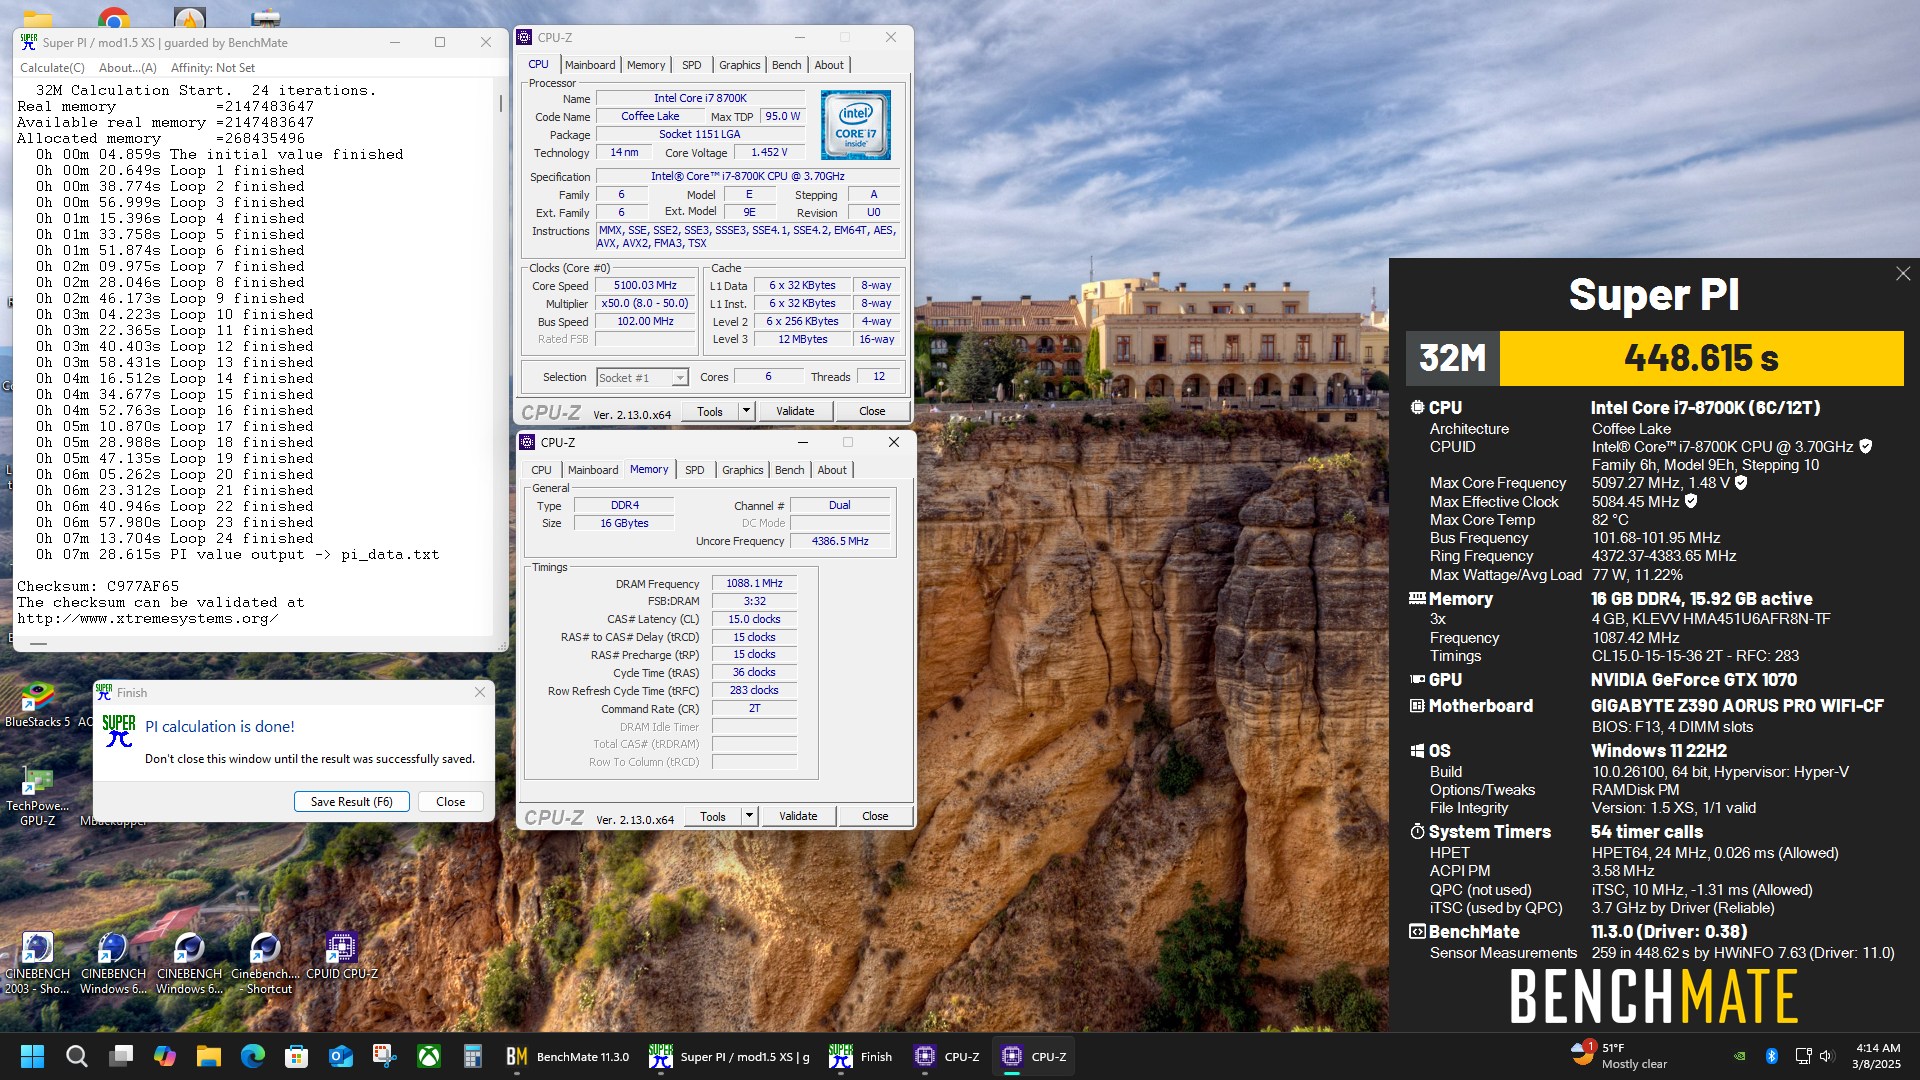Expand Tools dropdown arrow in upper CPU-Z
The height and width of the screenshot is (1080, 1920).
[x=746, y=411]
